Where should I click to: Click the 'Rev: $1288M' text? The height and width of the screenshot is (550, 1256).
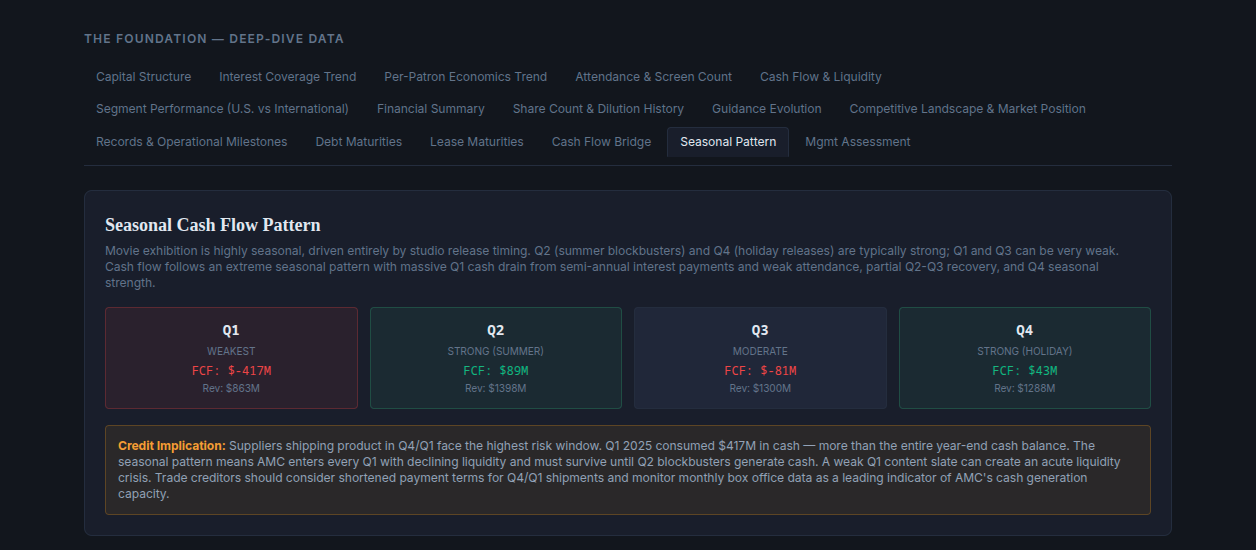tap(1025, 388)
